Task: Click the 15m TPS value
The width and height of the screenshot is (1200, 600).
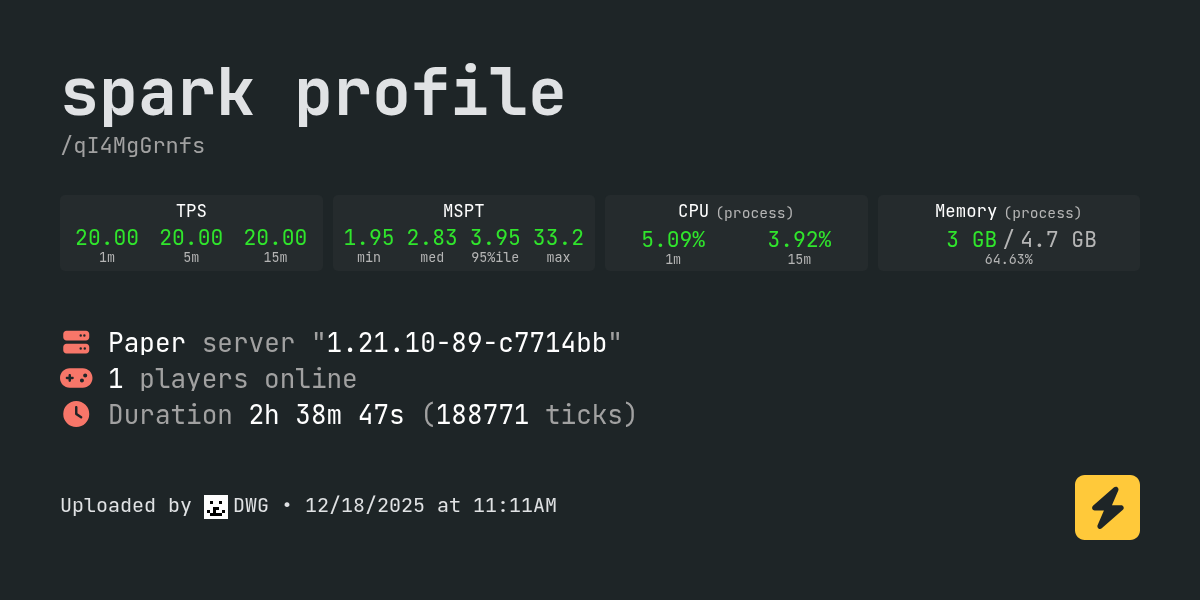Action: click(x=275, y=238)
